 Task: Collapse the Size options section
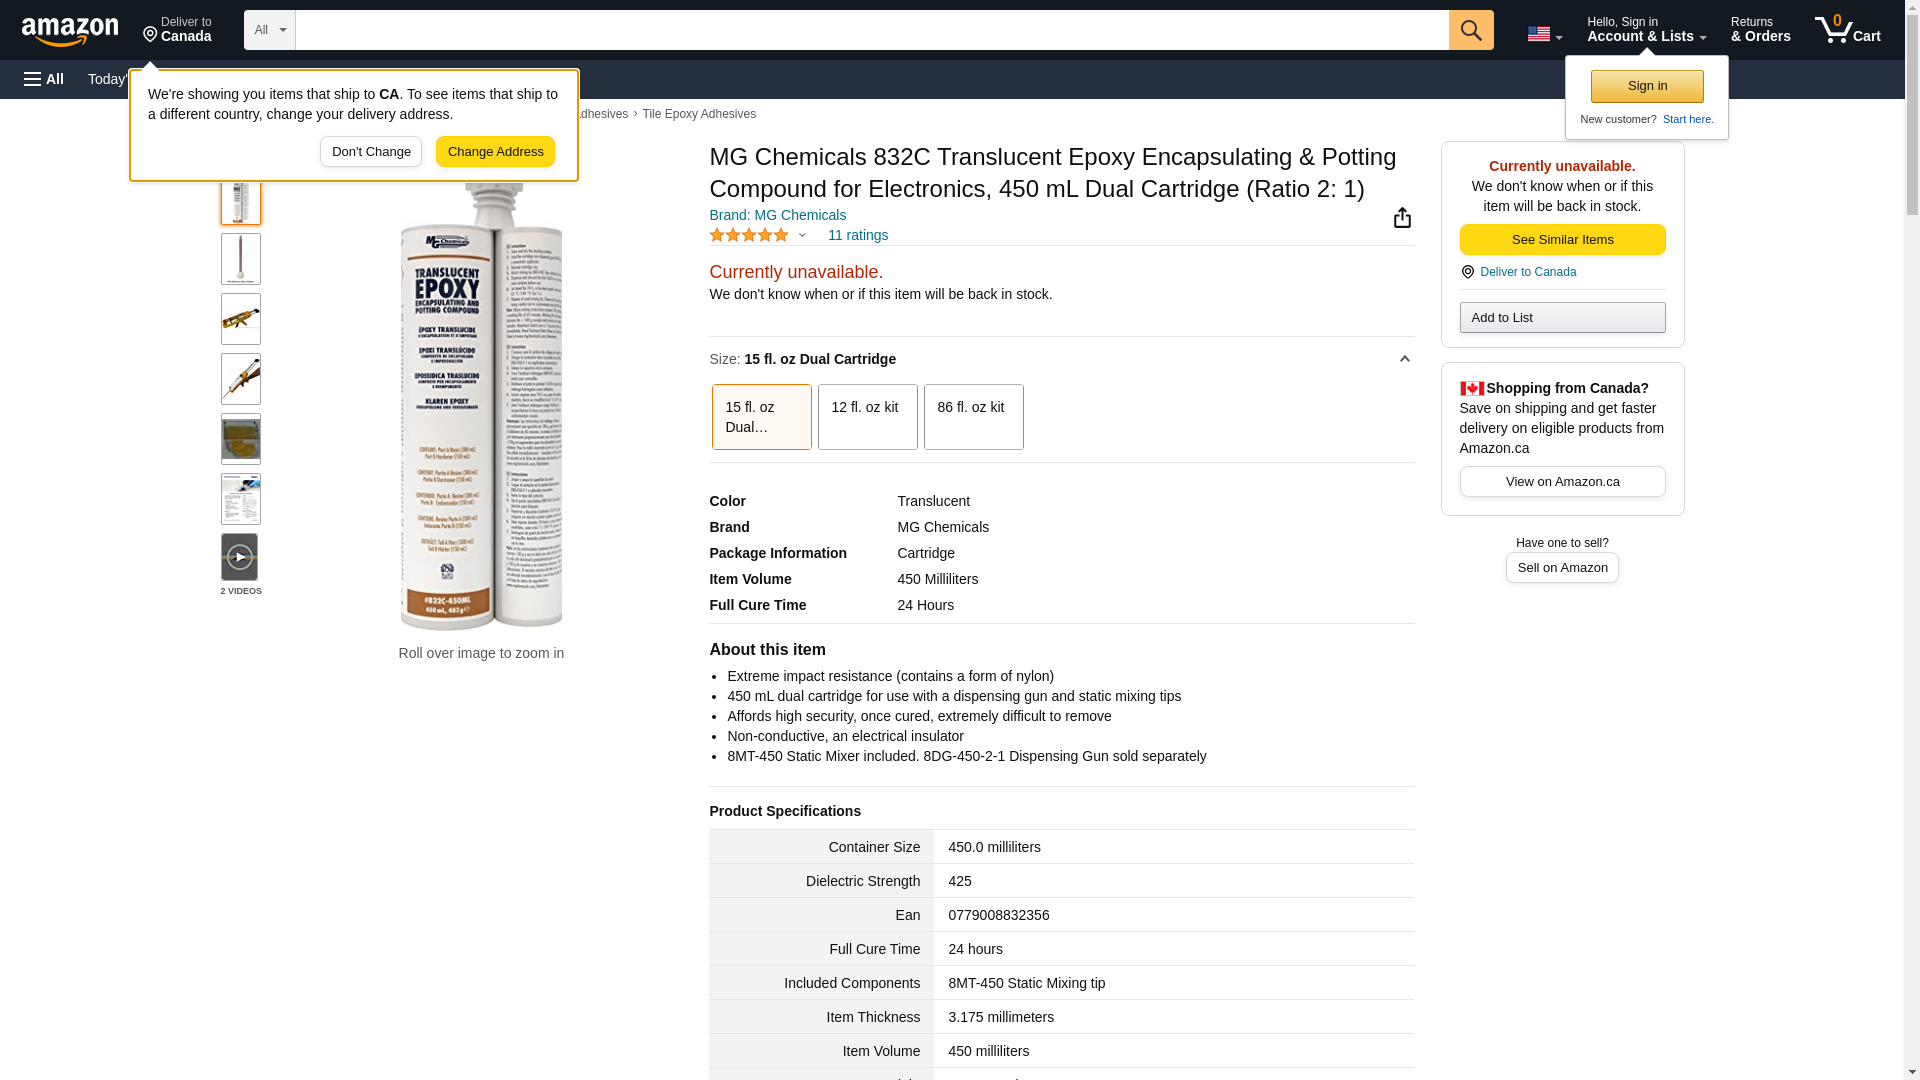click(x=1404, y=359)
